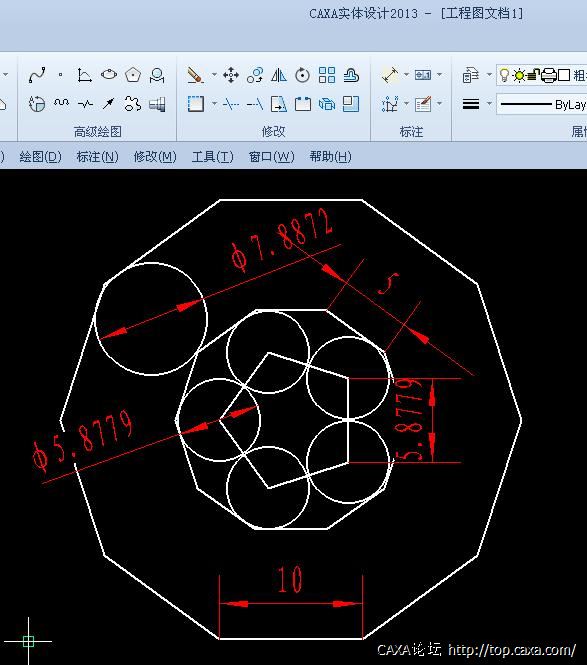Click the 高级绘图 group label
587x665 pixels.
[98, 132]
